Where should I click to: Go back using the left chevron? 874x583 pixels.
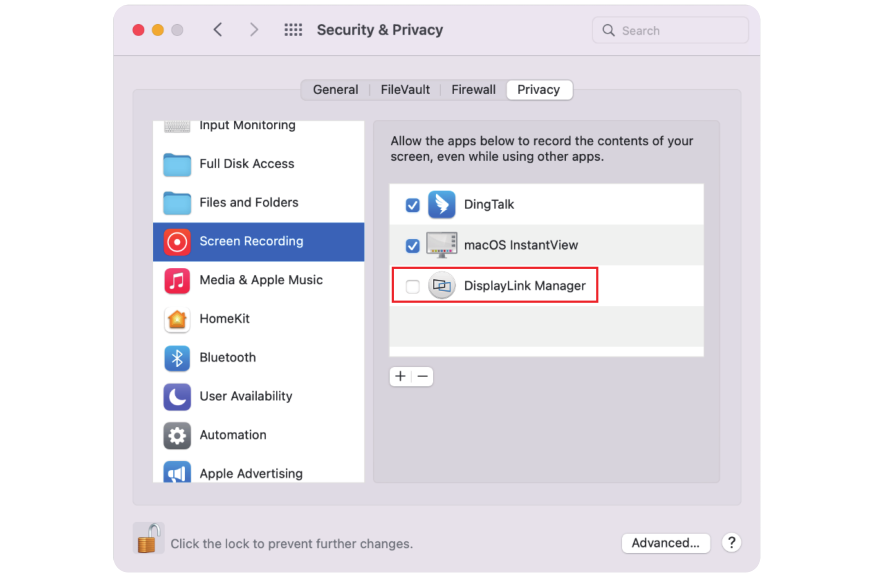pyautogui.click(x=218, y=30)
